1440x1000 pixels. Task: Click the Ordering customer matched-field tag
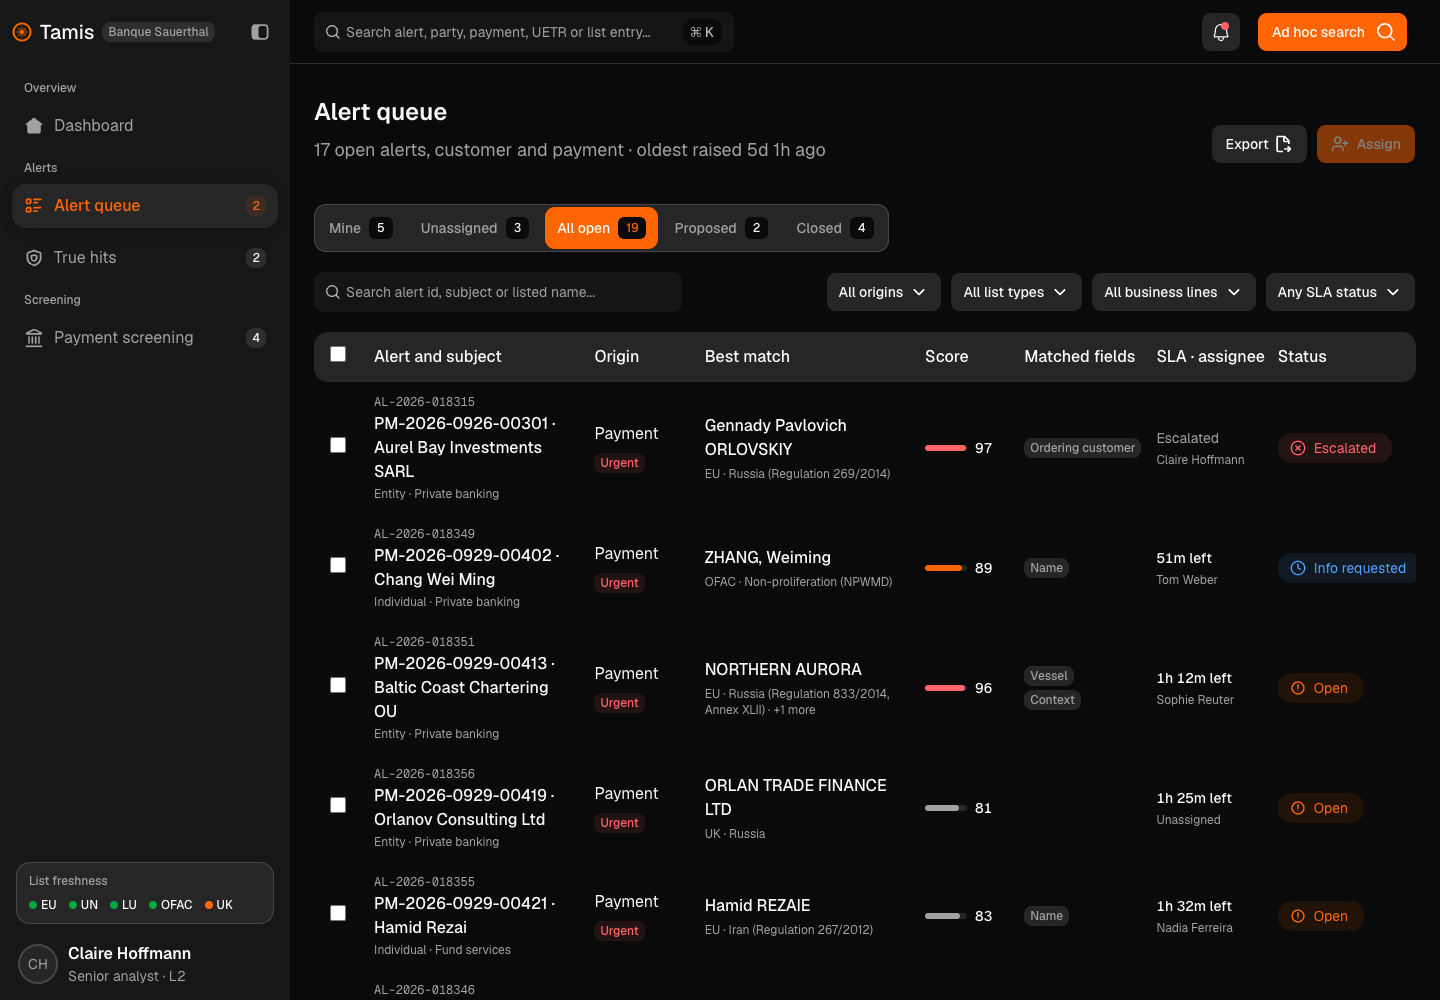click(1082, 448)
